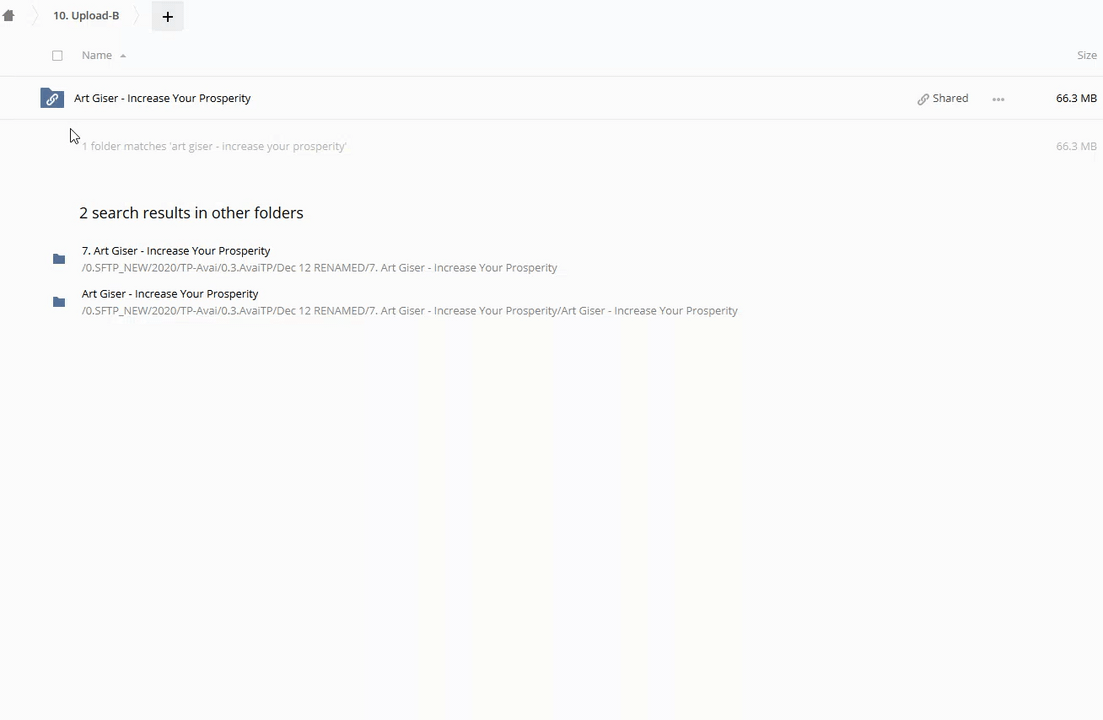This screenshot has width=1103, height=720.
Task: Click the plus button to create new item
Action: (x=167, y=17)
